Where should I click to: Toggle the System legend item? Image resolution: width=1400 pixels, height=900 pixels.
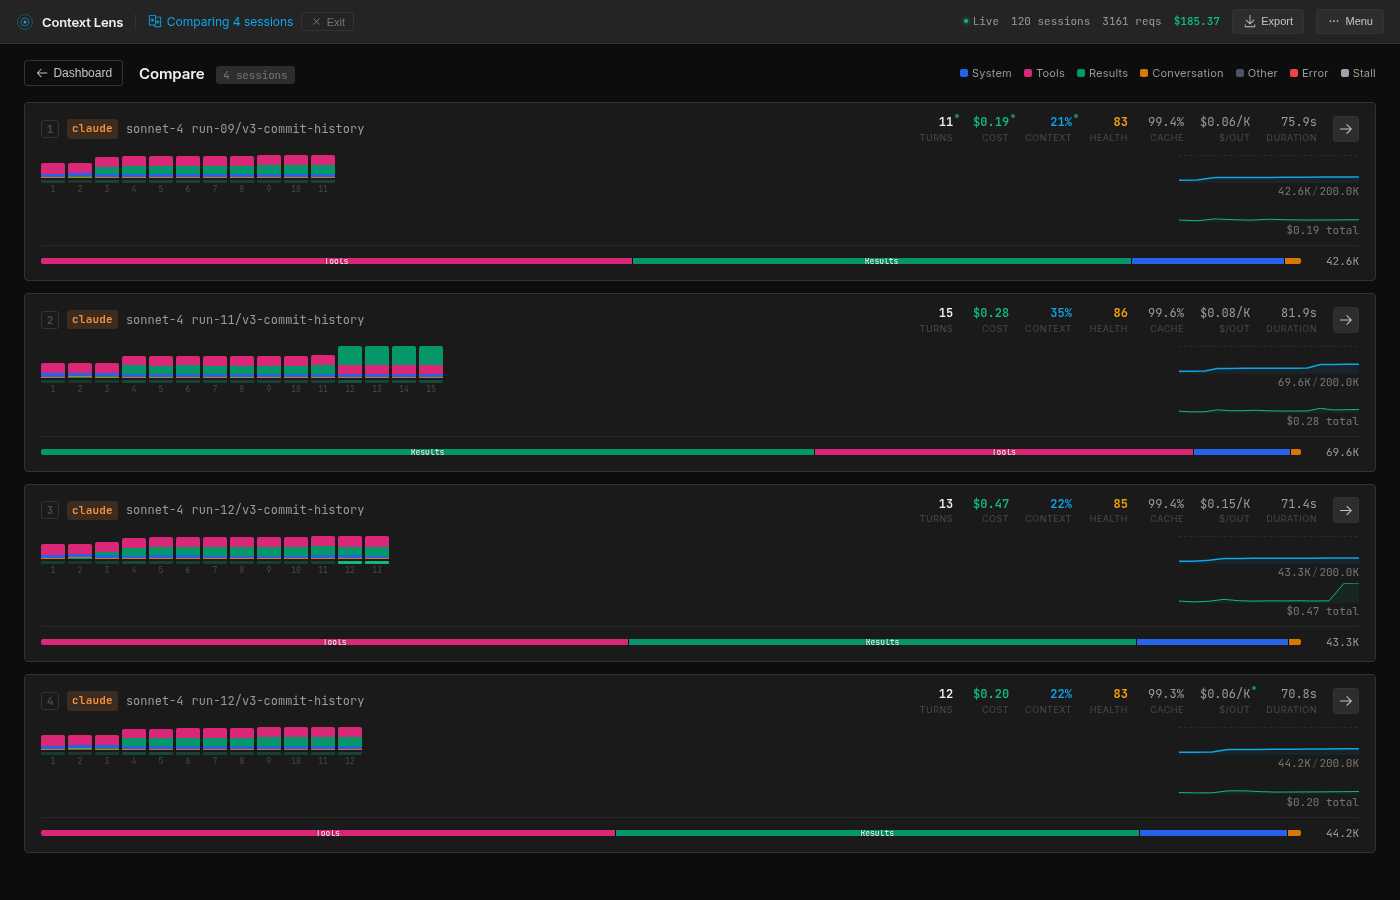tap(985, 73)
